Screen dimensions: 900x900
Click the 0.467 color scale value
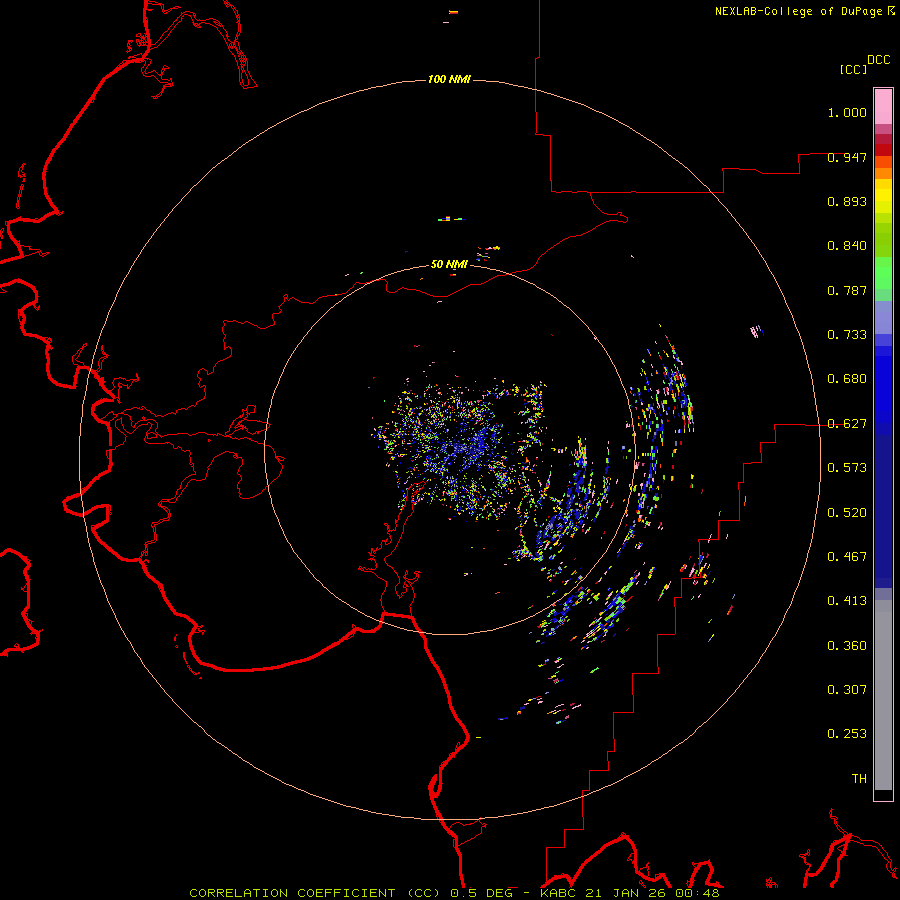click(x=847, y=557)
